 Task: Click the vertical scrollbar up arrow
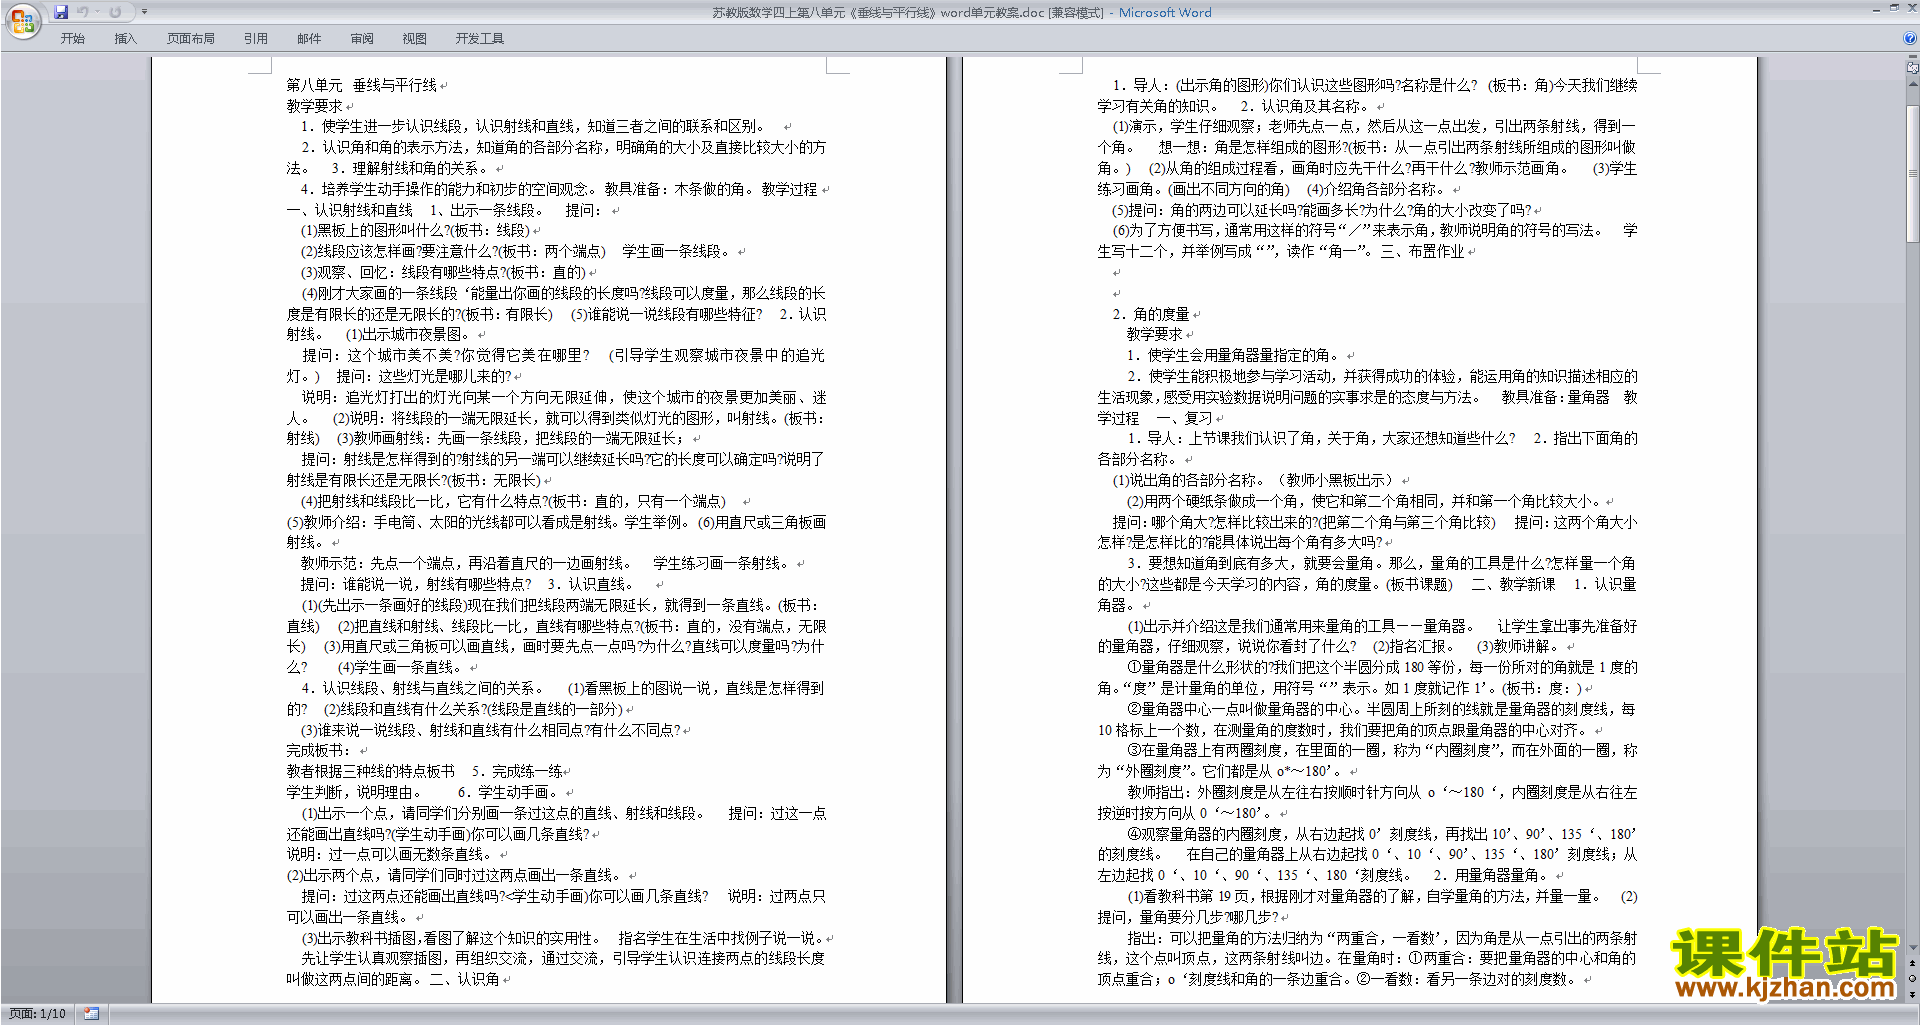click(1913, 82)
